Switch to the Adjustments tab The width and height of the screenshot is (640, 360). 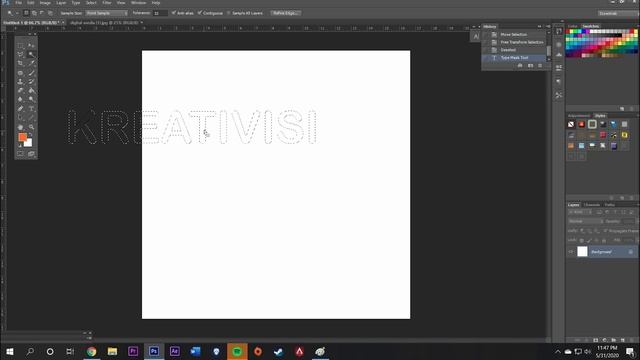pyautogui.click(x=579, y=116)
